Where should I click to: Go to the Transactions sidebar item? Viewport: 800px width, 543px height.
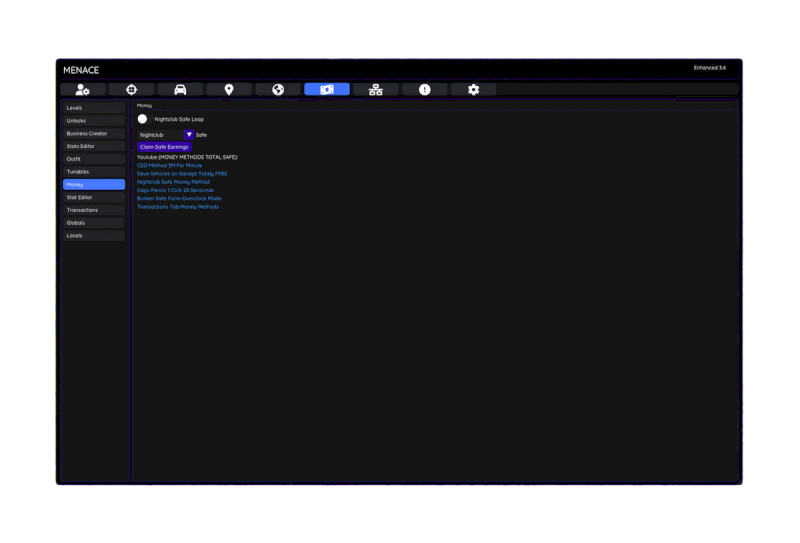[94, 210]
